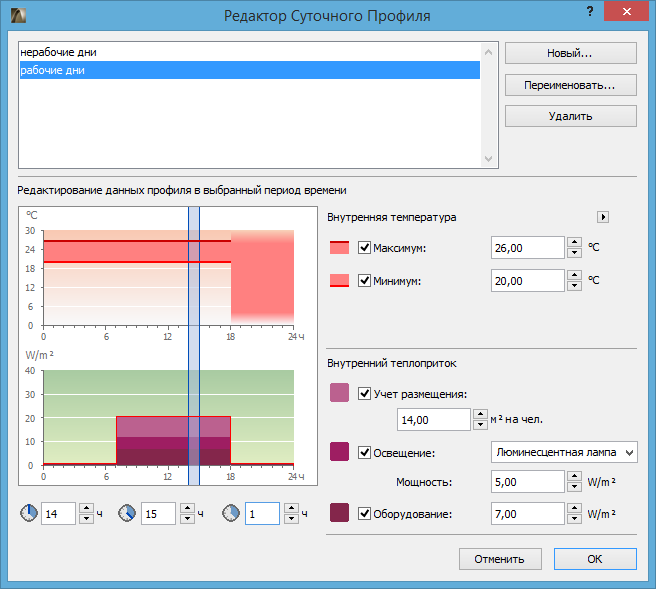This screenshot has height=589, width=656.
Task: Toggle the Оборудование checkbox
Action: (364, 514)
